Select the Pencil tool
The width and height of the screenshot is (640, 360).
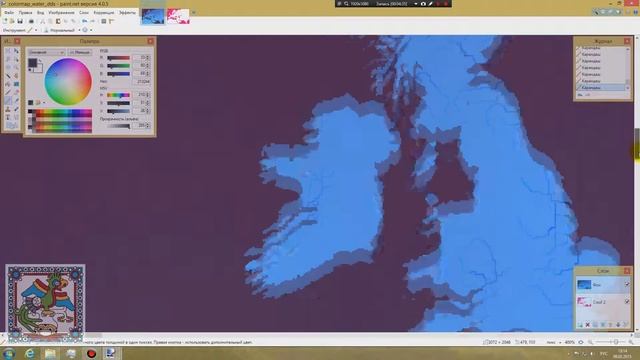(x=8, y=101)
